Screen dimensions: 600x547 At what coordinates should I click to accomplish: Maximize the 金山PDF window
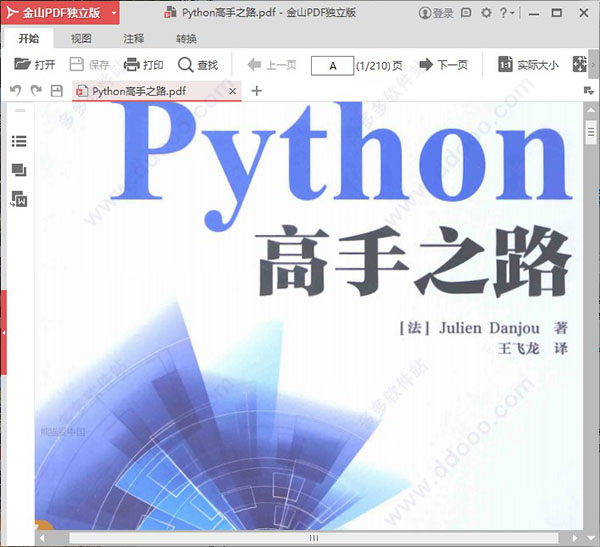(557, 13)
